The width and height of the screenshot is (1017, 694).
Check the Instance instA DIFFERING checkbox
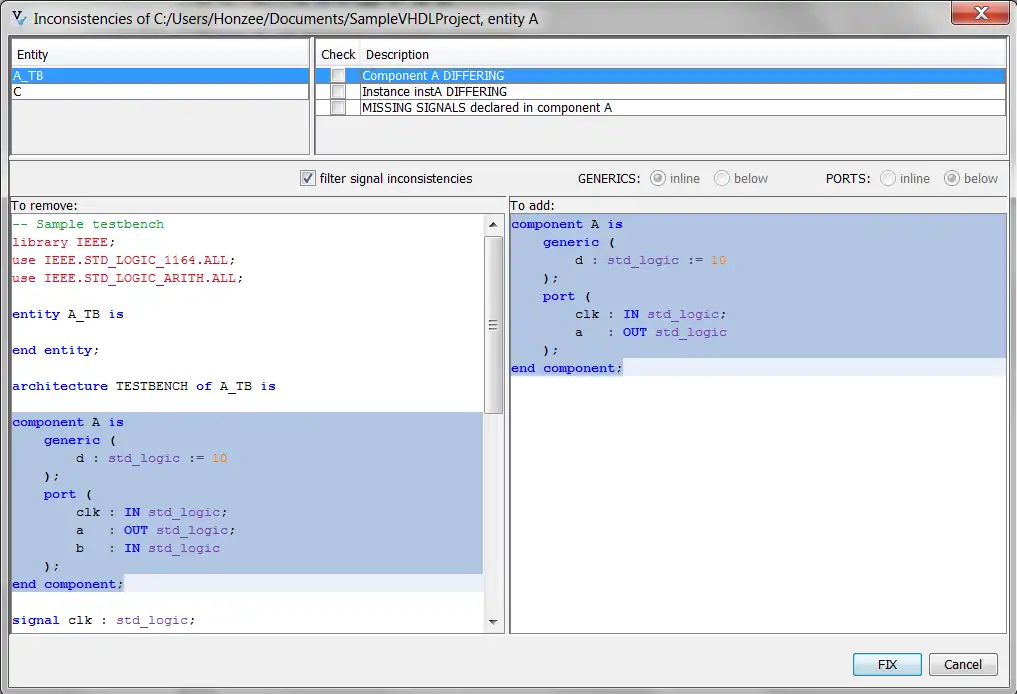(338, 92)
